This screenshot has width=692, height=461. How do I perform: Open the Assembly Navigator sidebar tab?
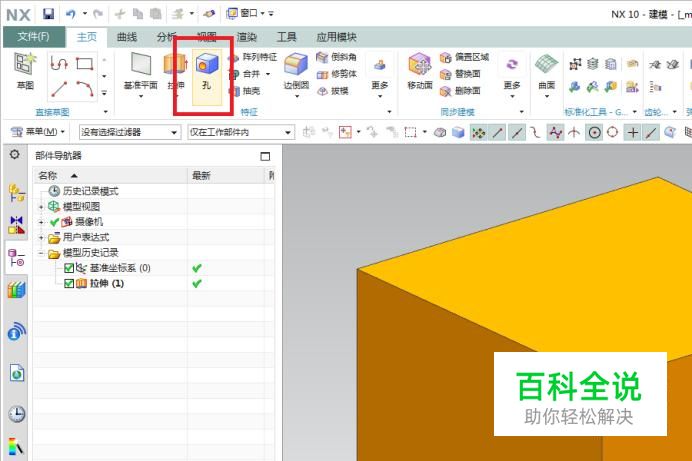(x=17, y=193)
